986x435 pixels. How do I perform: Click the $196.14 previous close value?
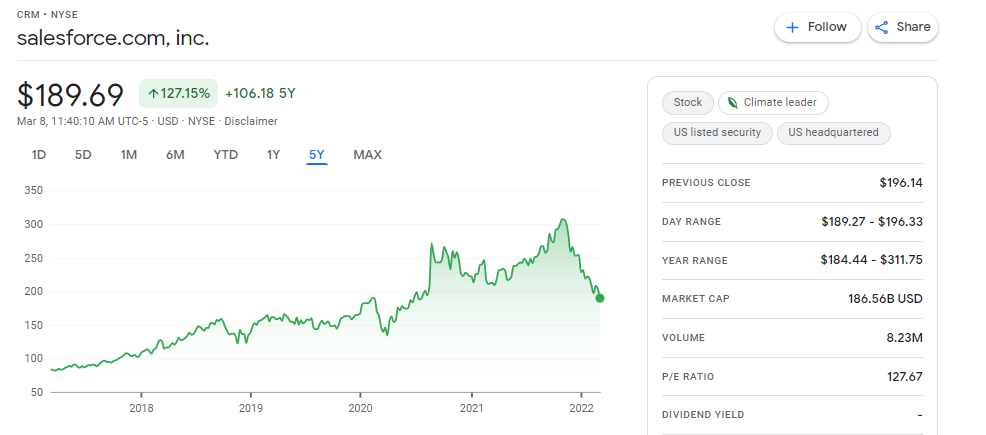tap(901, 183)
